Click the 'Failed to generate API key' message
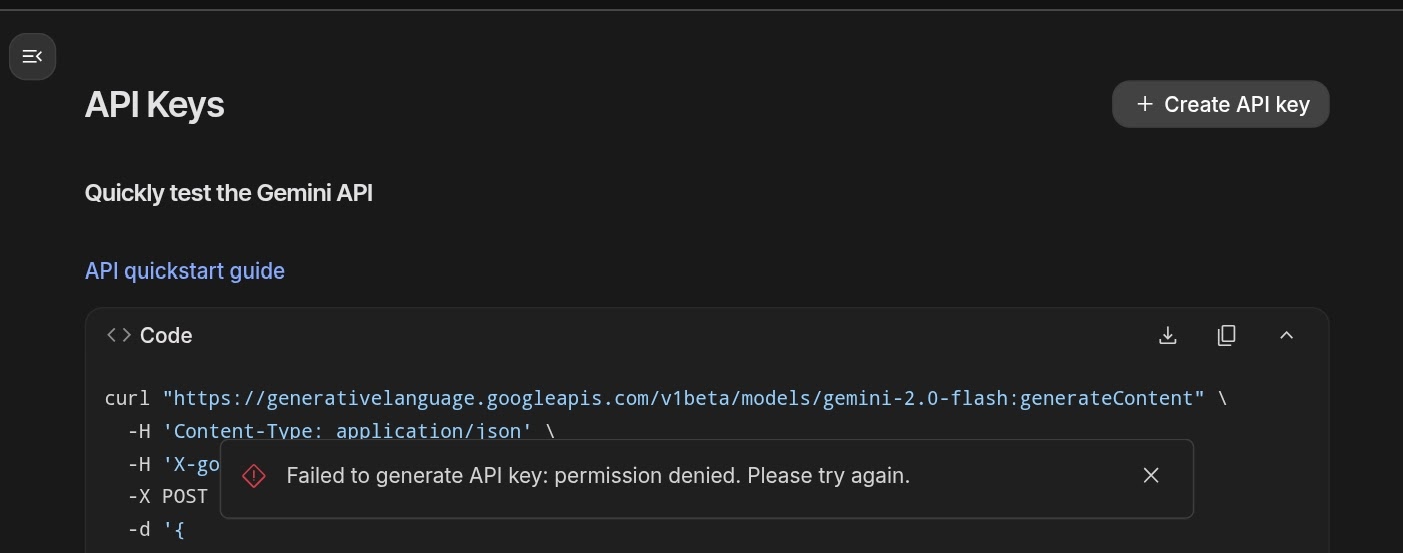Image resolution: width=1403 pixels, height=553 pixels. [598, 475]
